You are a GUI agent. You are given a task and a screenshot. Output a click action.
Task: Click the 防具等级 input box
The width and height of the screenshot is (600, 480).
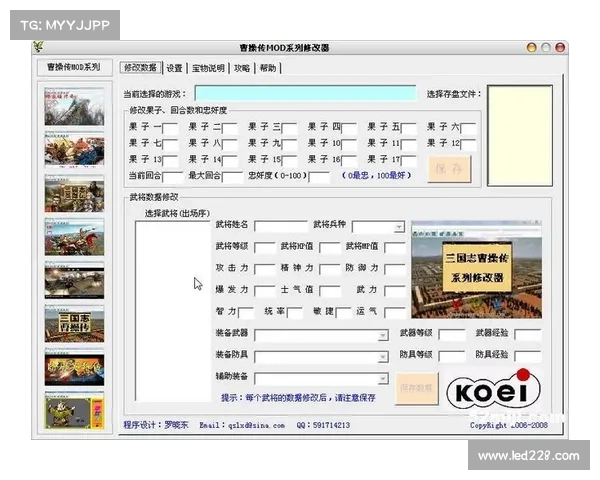tap(452, 356)
